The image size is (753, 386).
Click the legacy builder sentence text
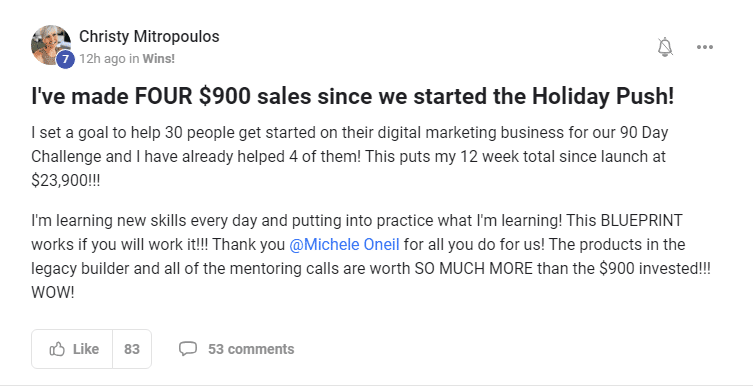pyautogui.click(x=371, y=268)
